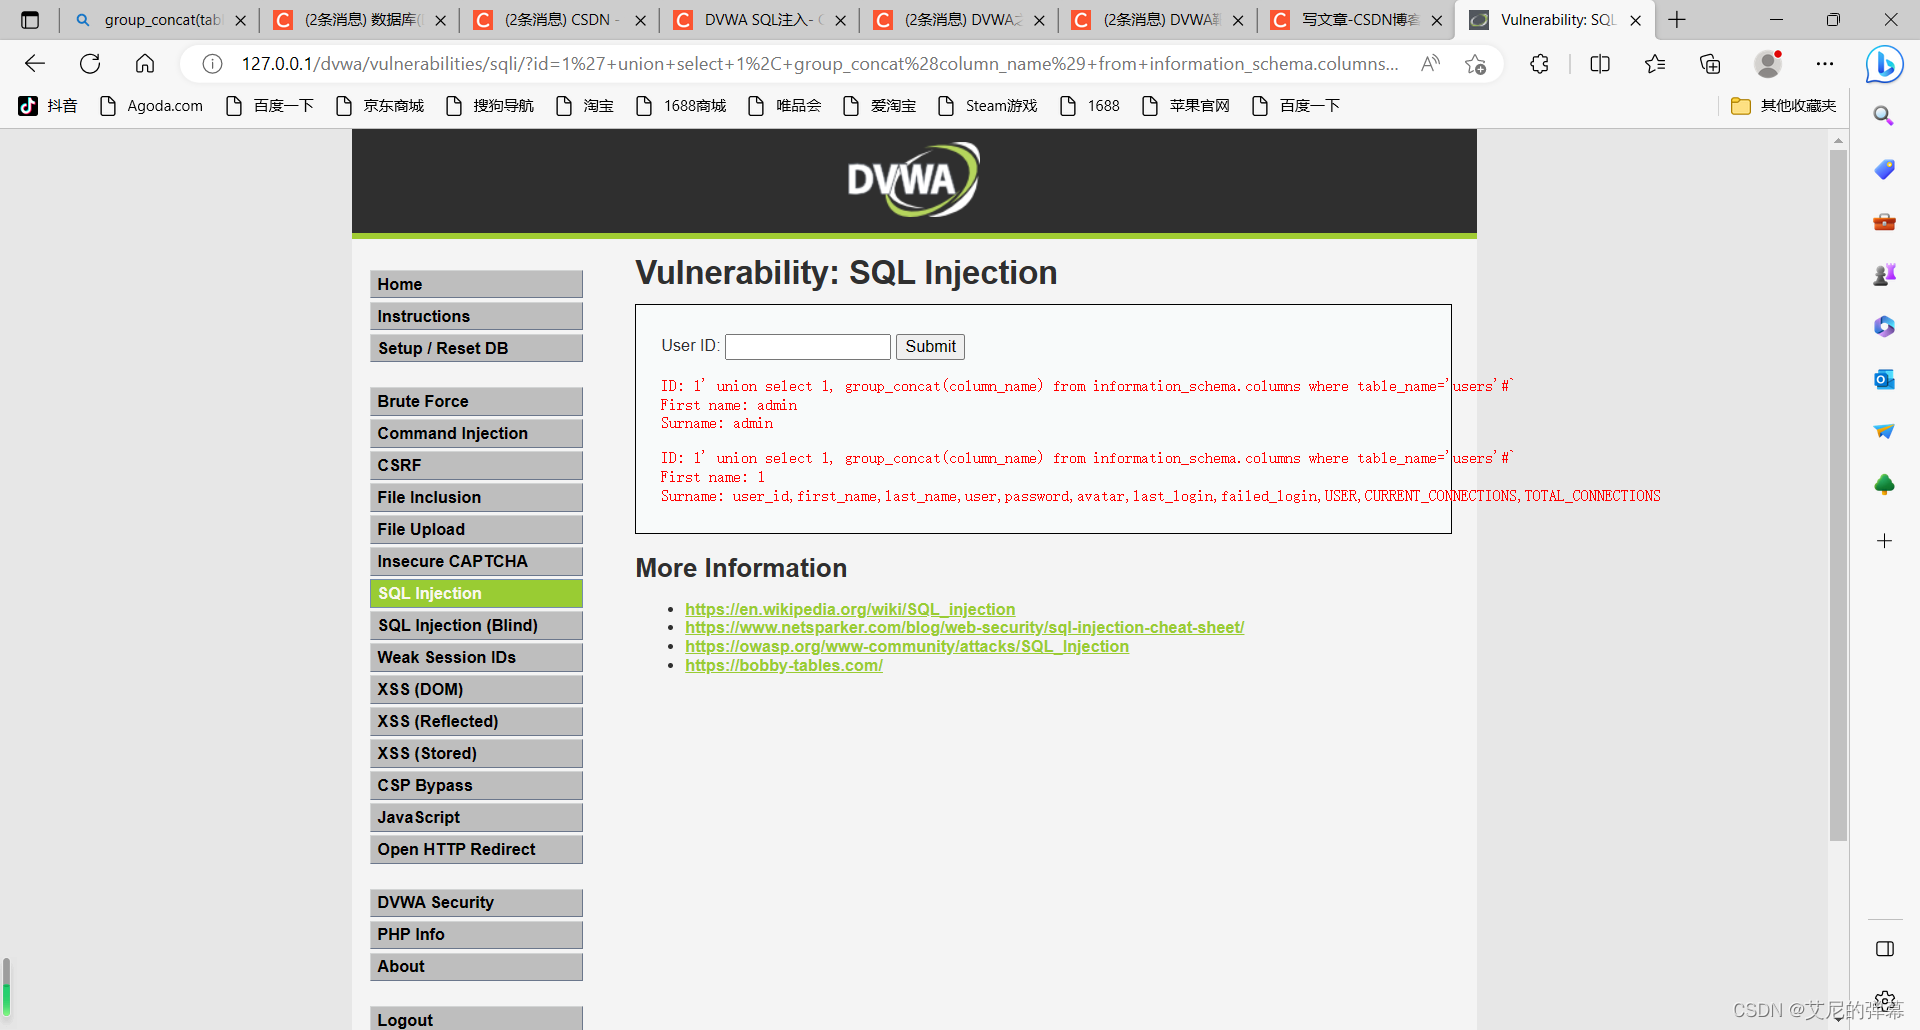Open Weak Session IDs menu item
Image resolution: width=1920 pixels, height=1030 pixels.
pos(476,657)
